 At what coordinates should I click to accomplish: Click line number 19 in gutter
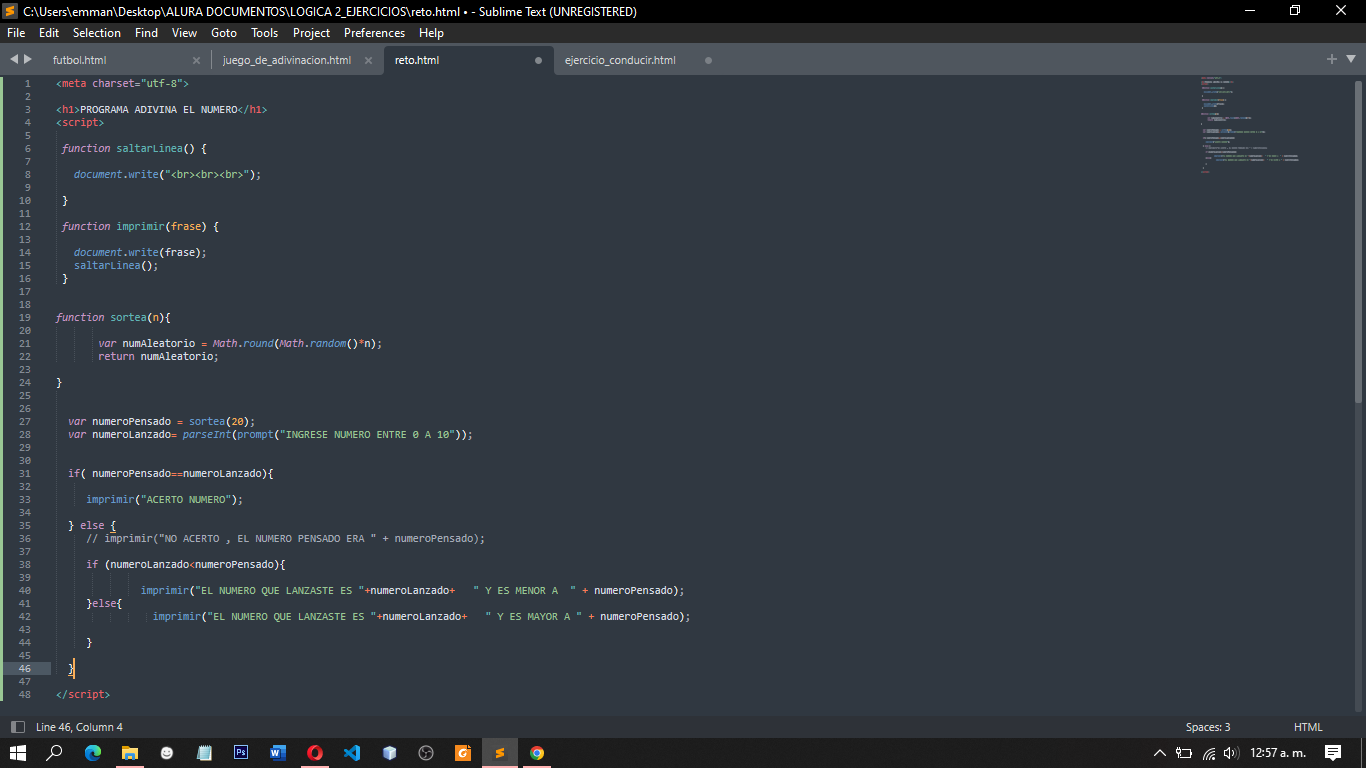[25, 317]
